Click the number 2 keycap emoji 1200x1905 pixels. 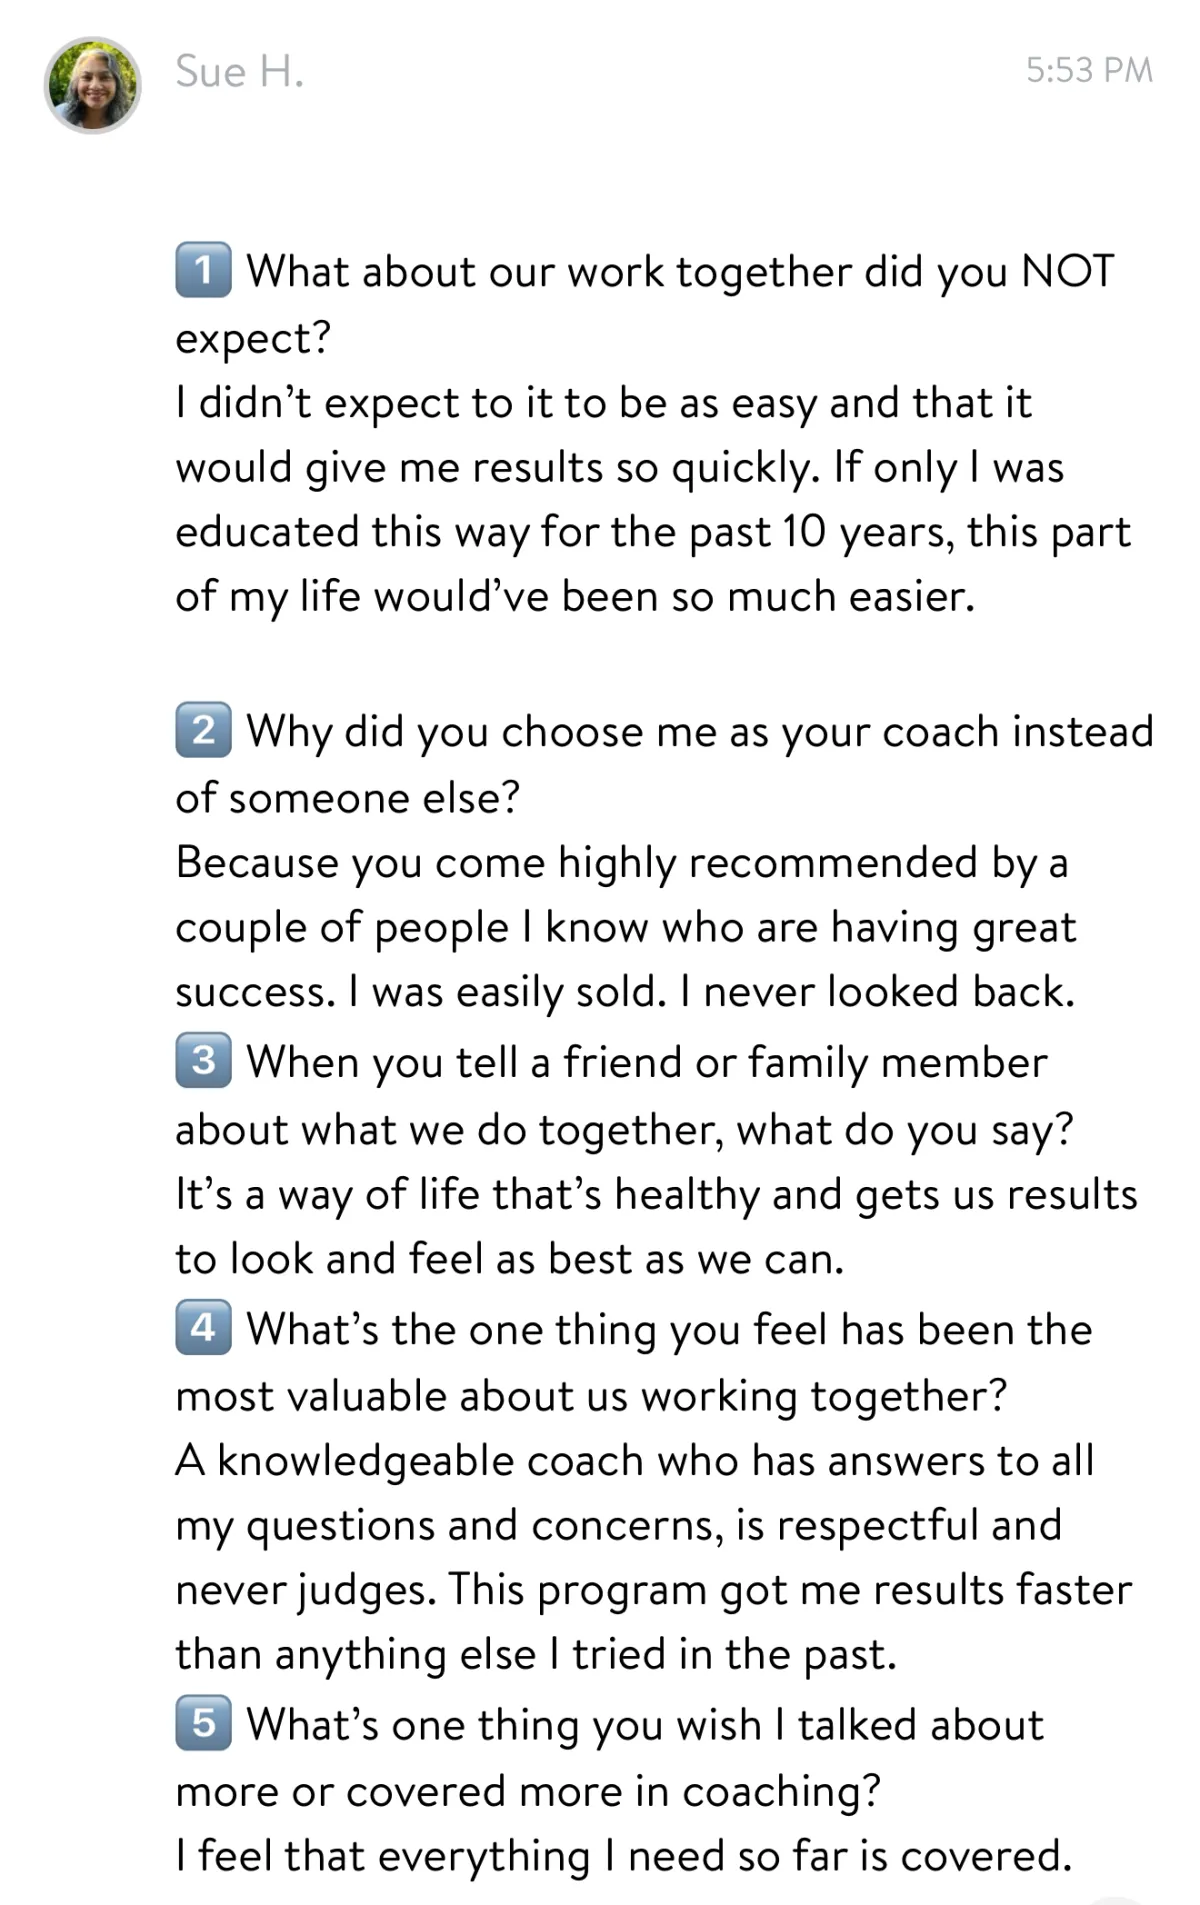point(203,730)
